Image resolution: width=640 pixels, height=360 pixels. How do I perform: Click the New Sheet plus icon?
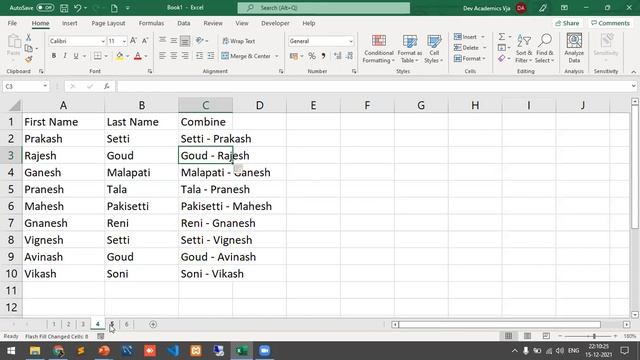(x=153, y=324)
